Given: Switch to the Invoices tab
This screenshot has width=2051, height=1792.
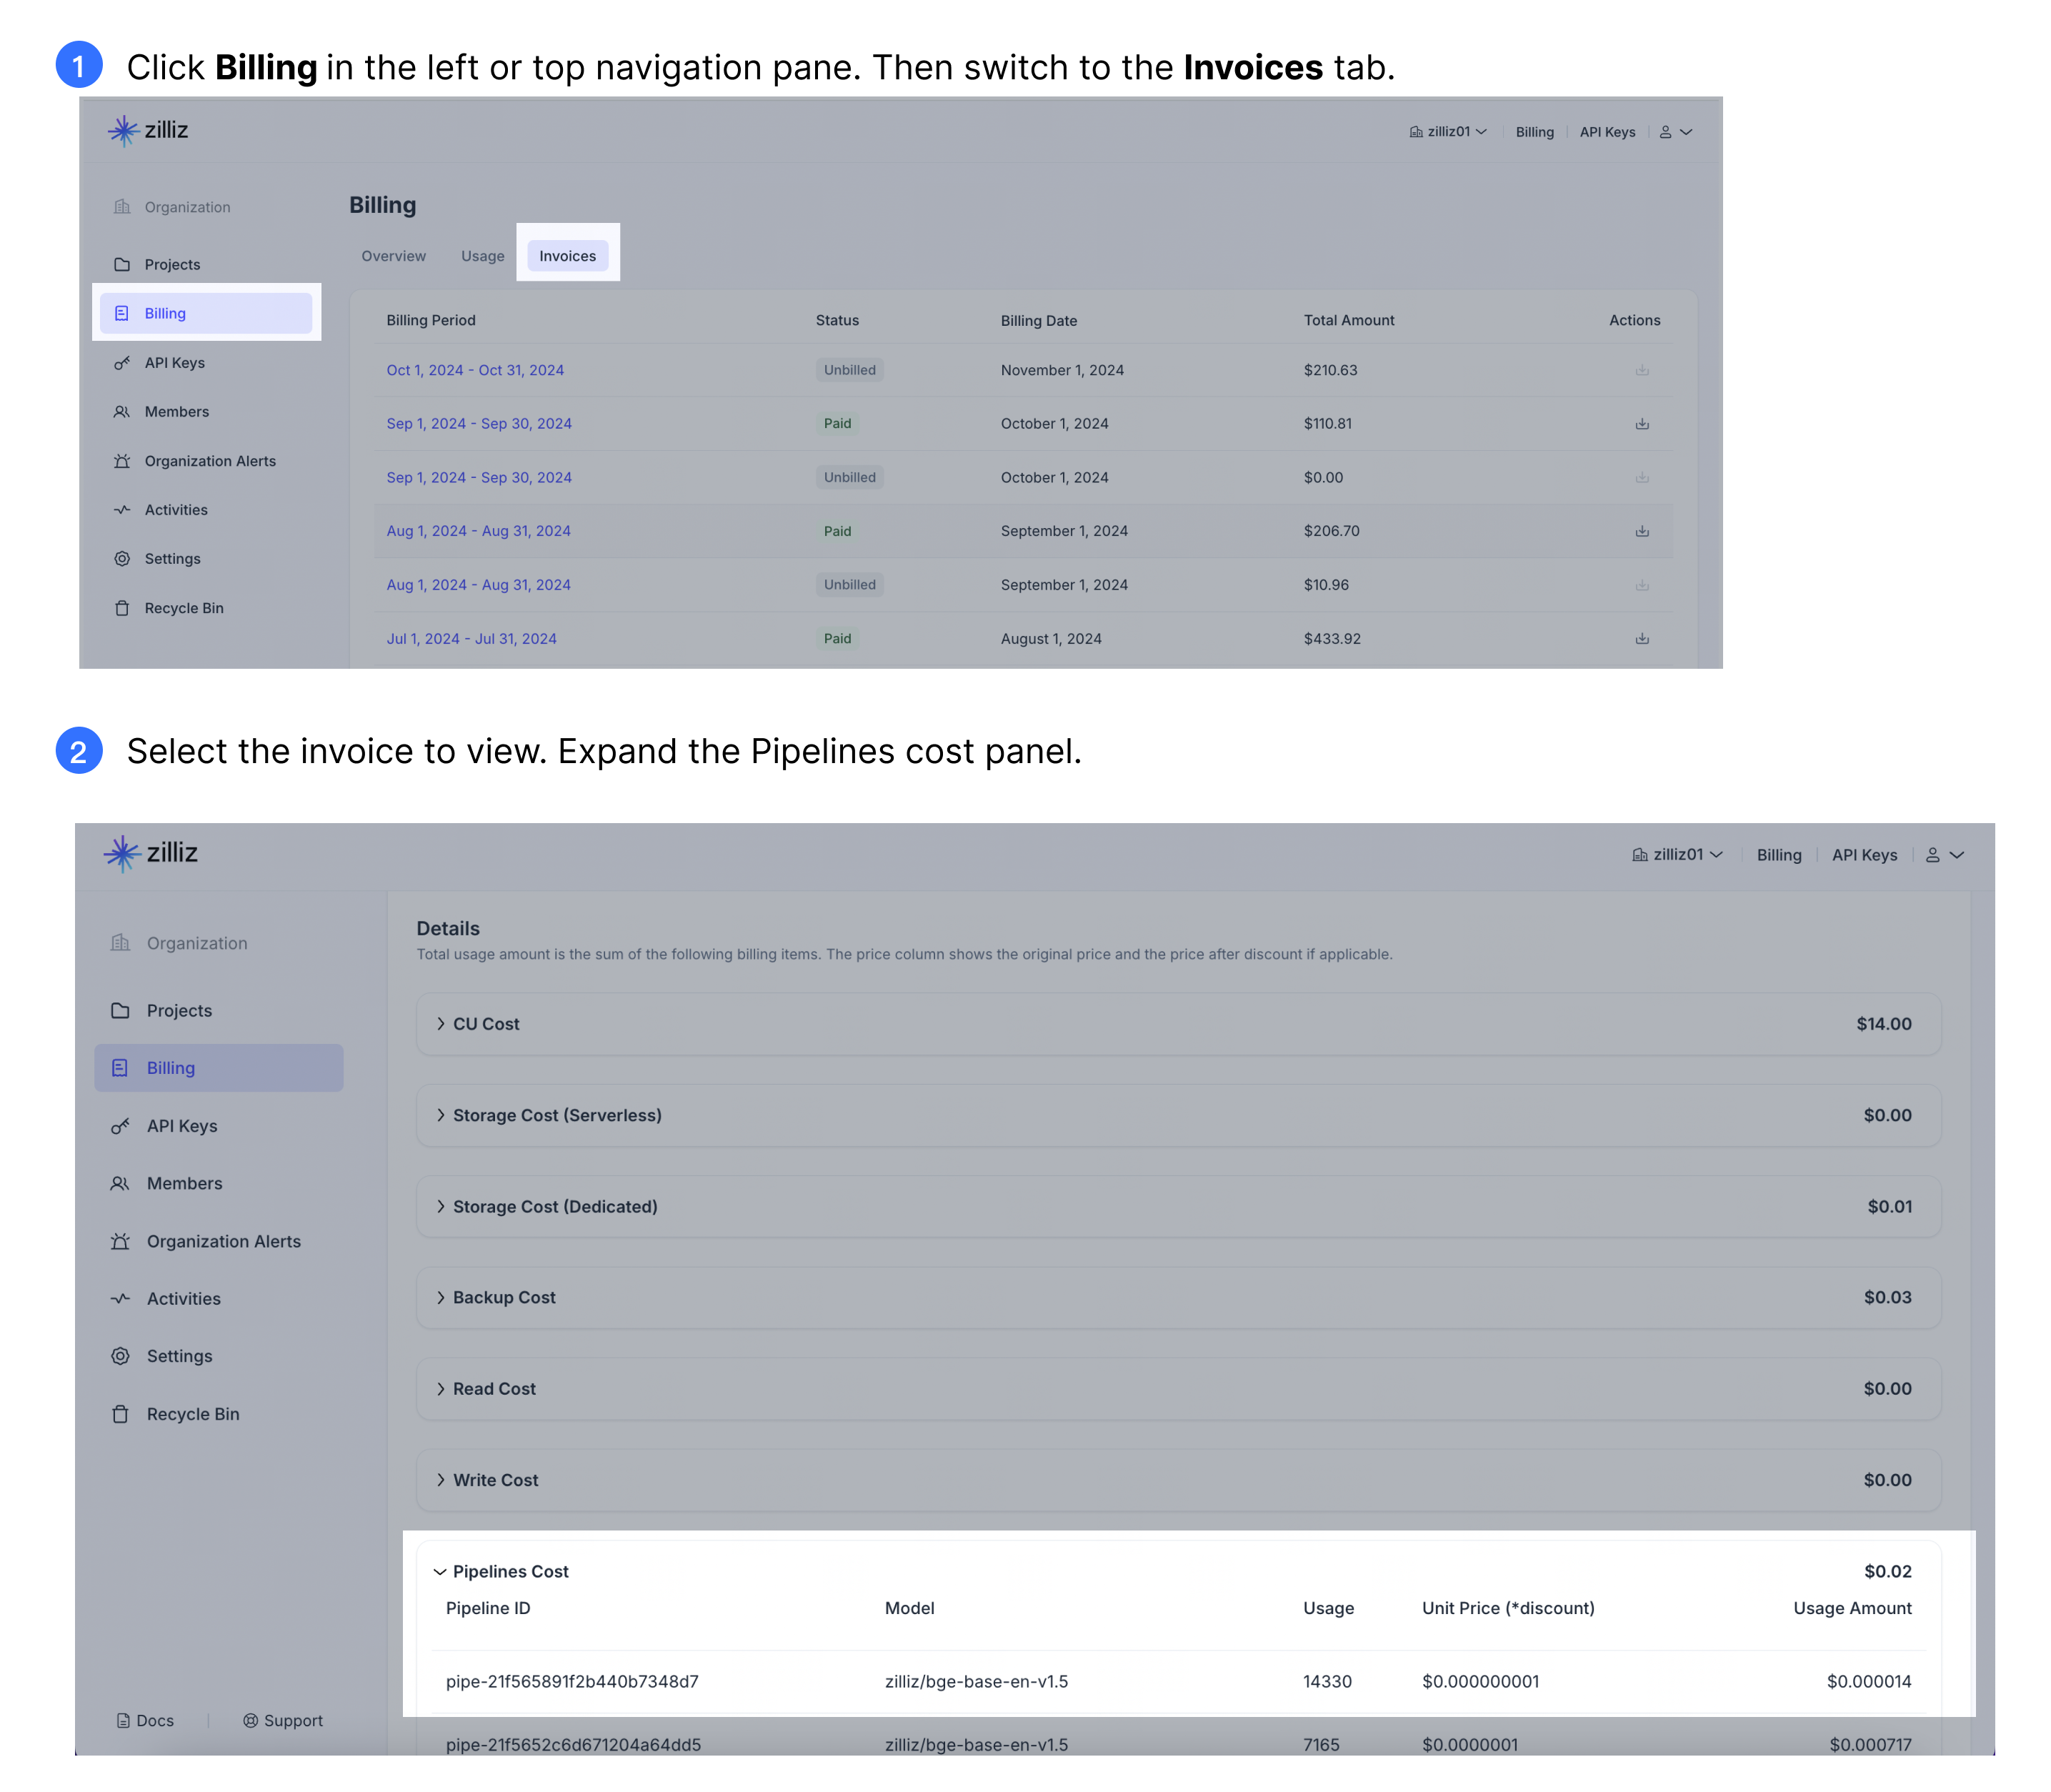Looking at the screenshot, I should 565,257.
